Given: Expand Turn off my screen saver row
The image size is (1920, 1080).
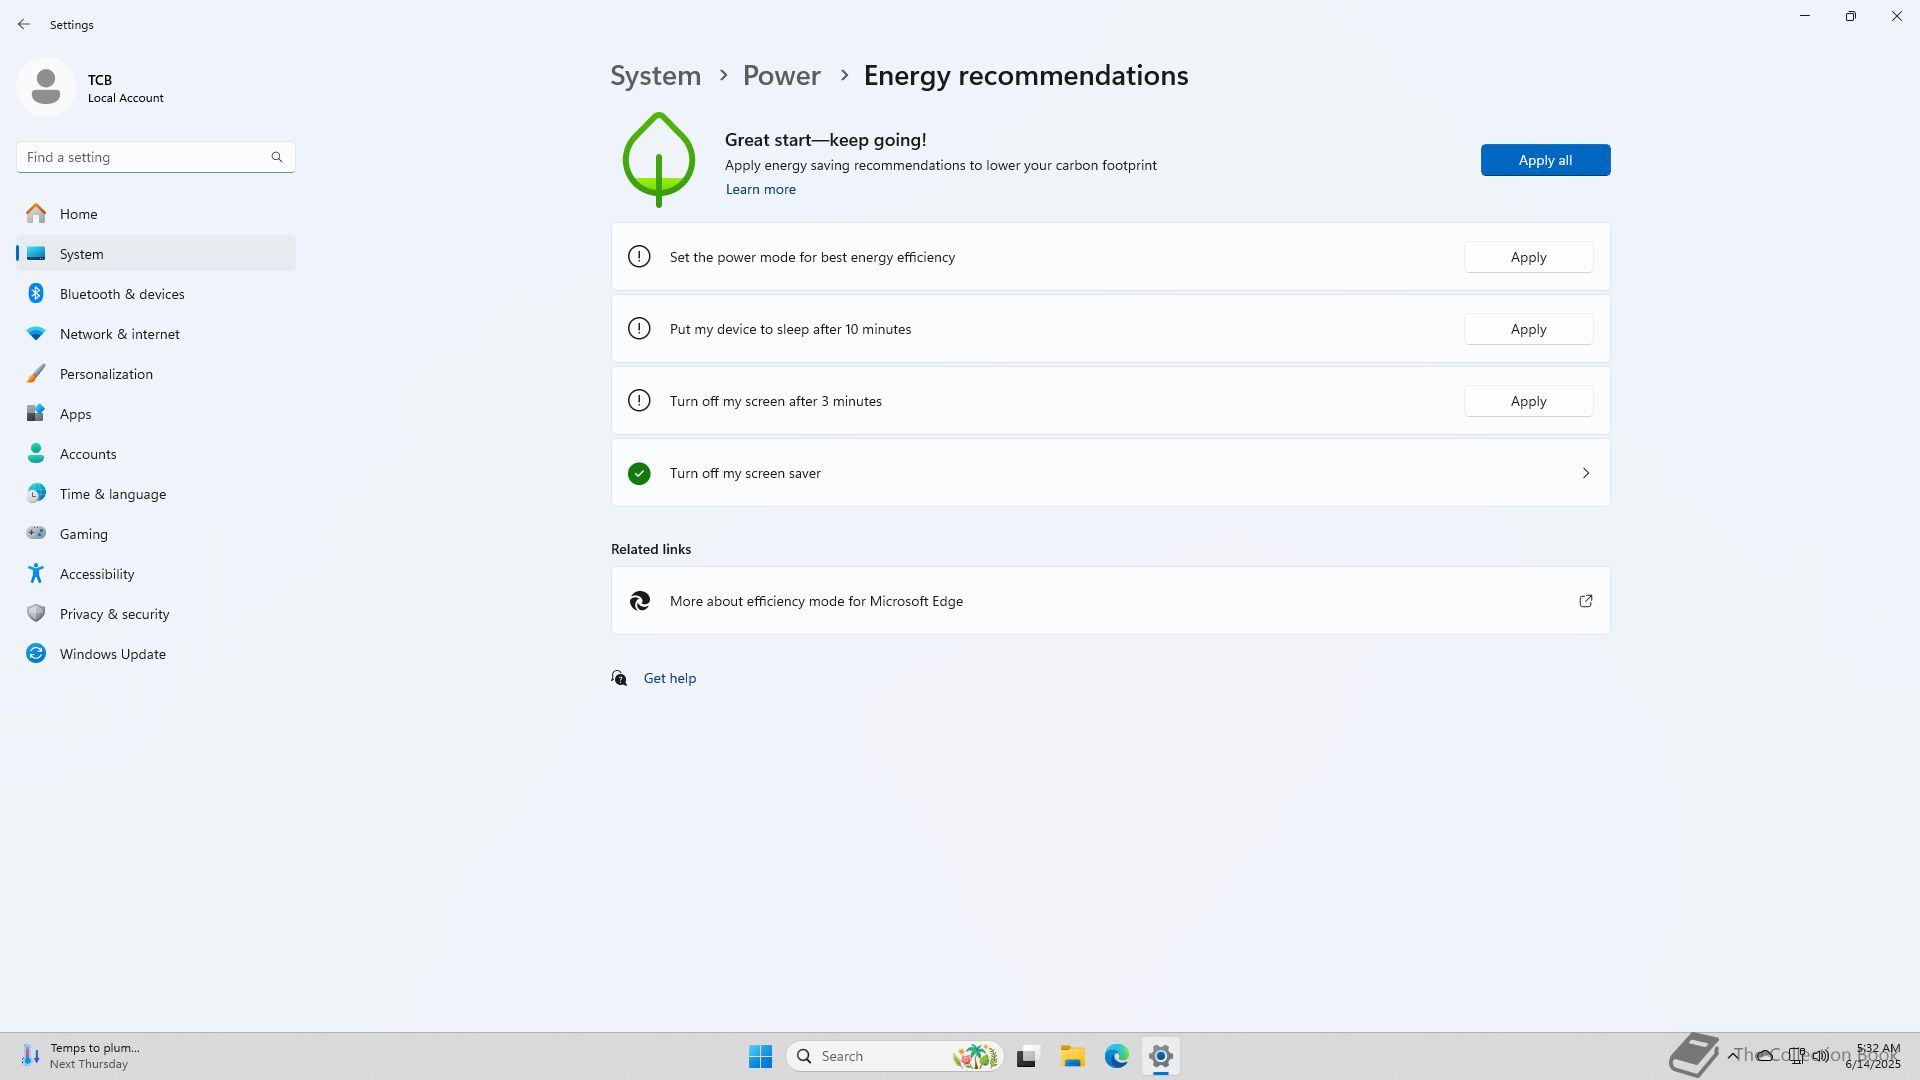Looking at the screenshot, I should [1585, 473].
